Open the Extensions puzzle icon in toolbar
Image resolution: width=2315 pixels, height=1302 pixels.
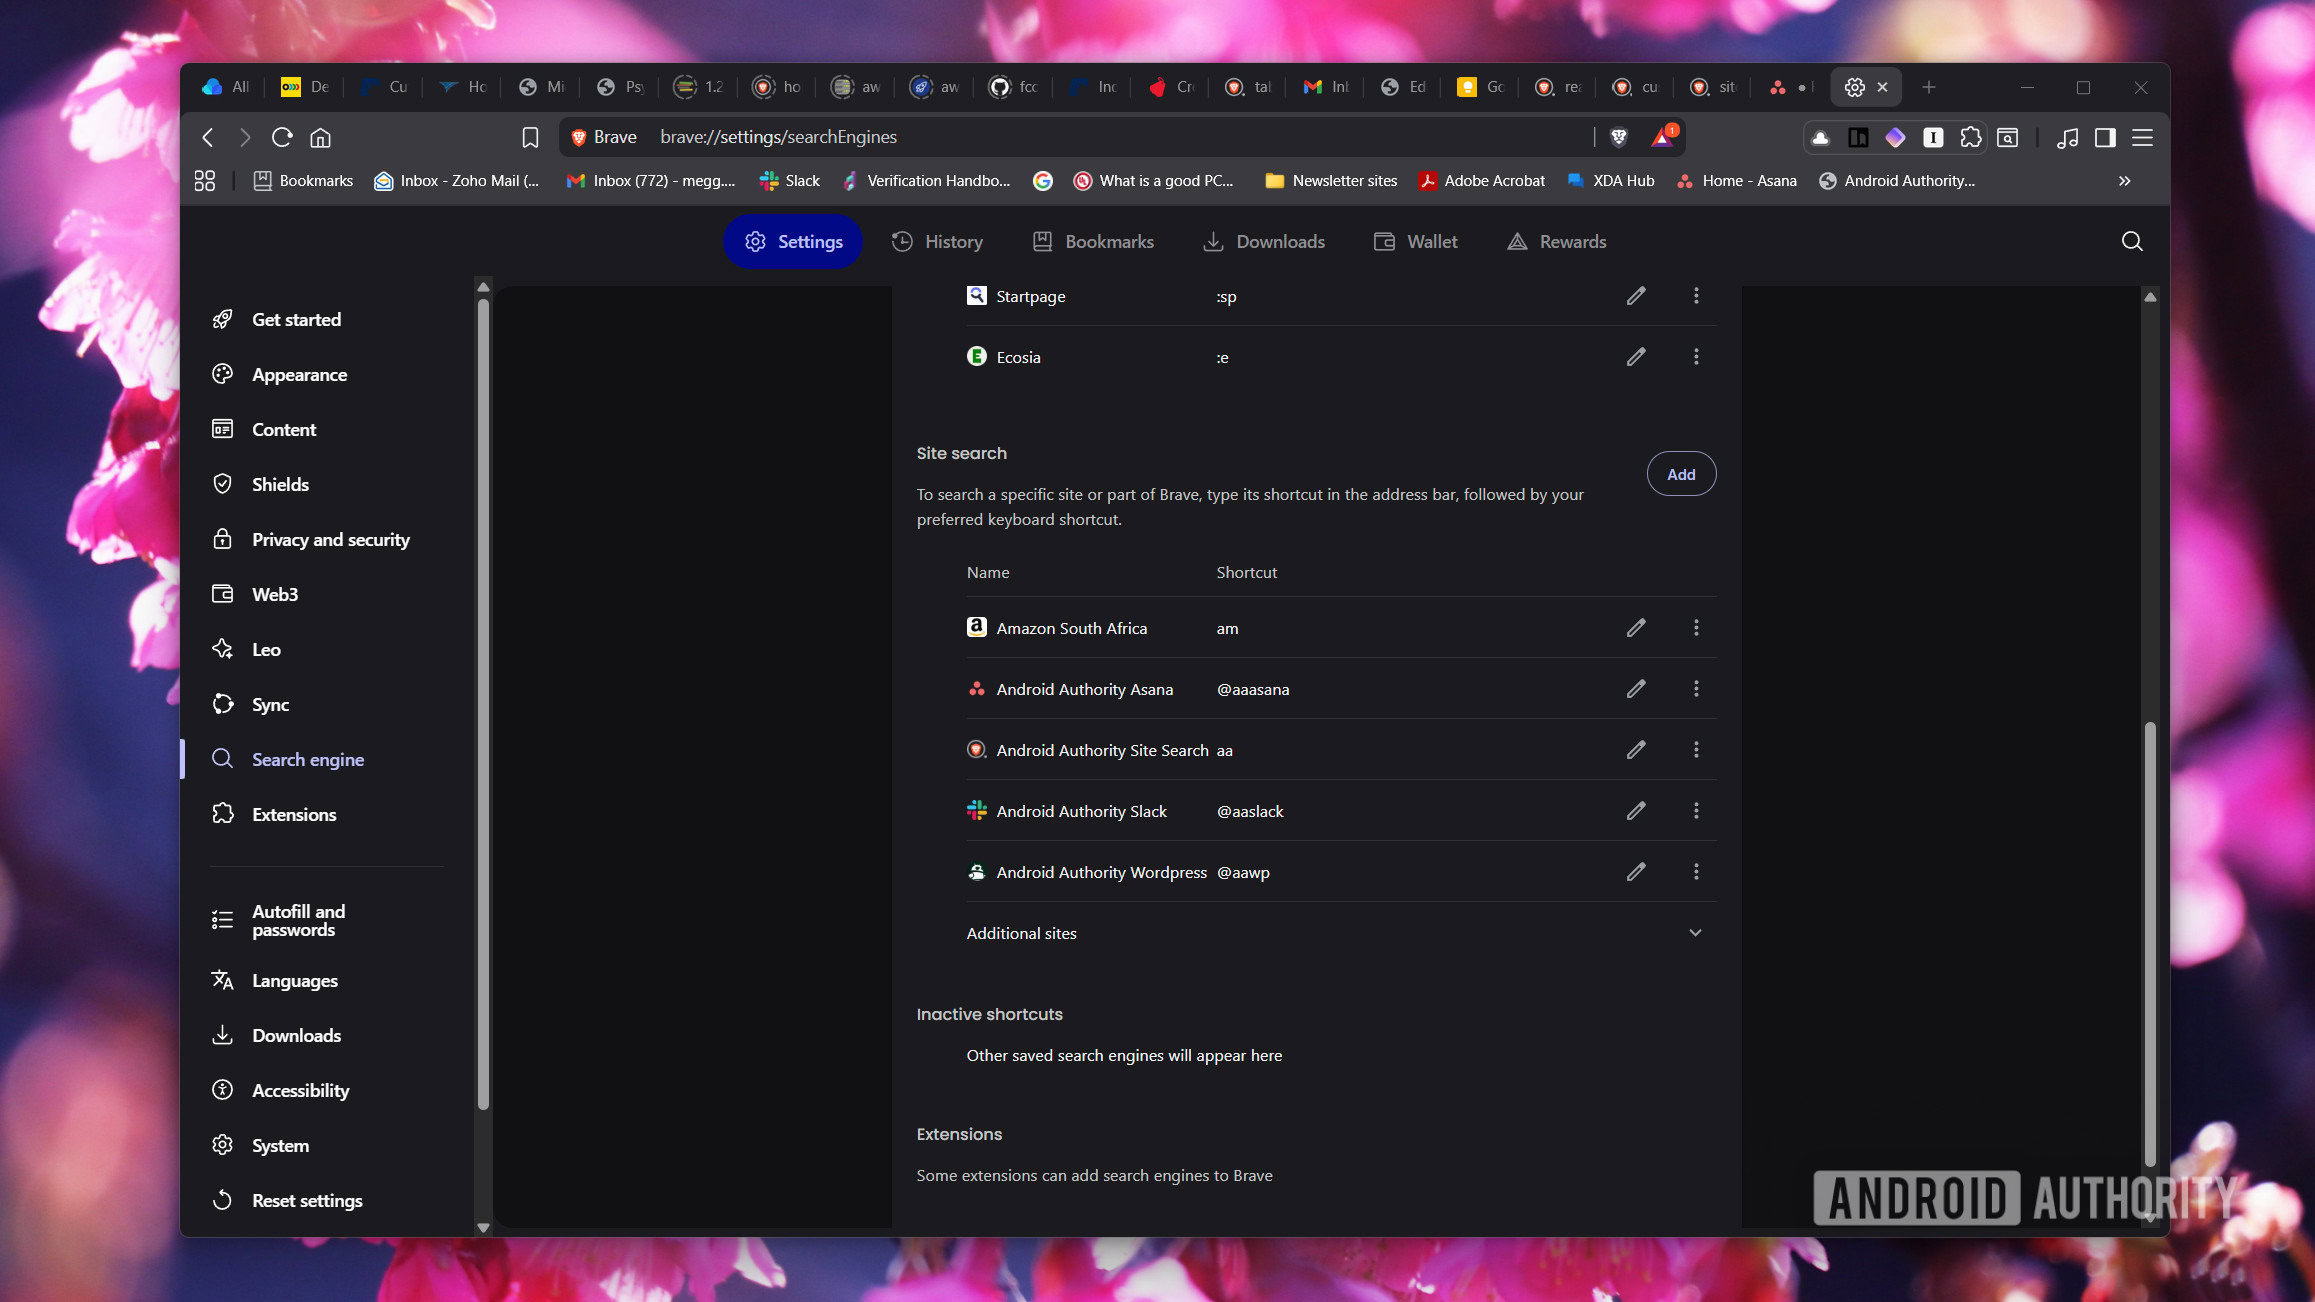pos(1970,137)
